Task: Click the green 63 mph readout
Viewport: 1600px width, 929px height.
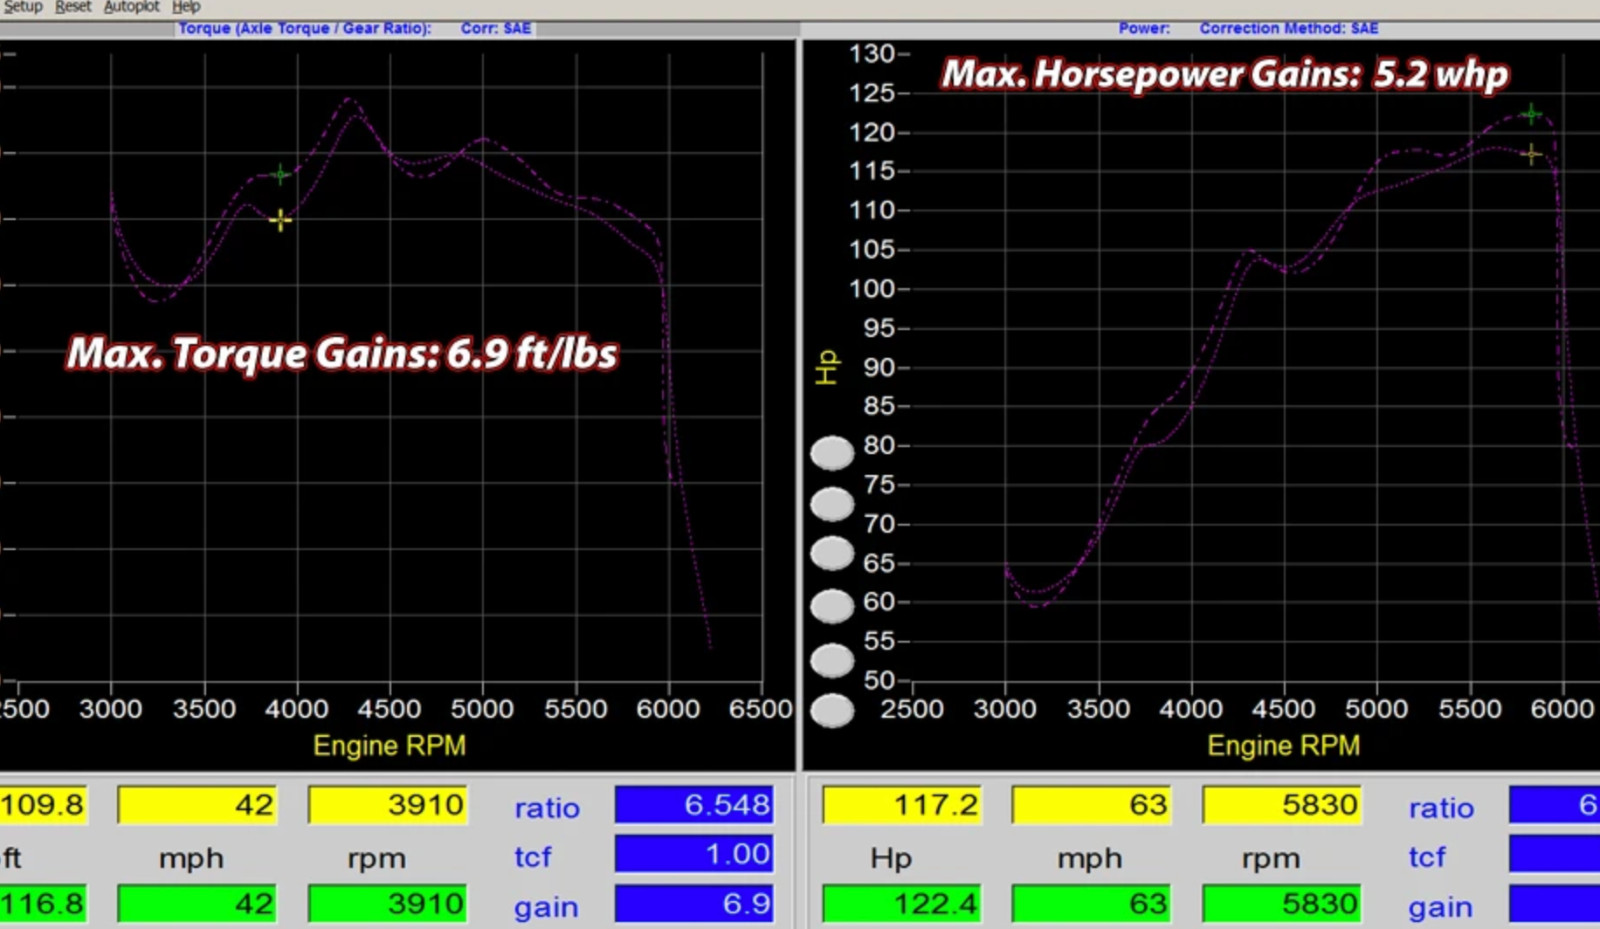Action: tap(1091, 904)
